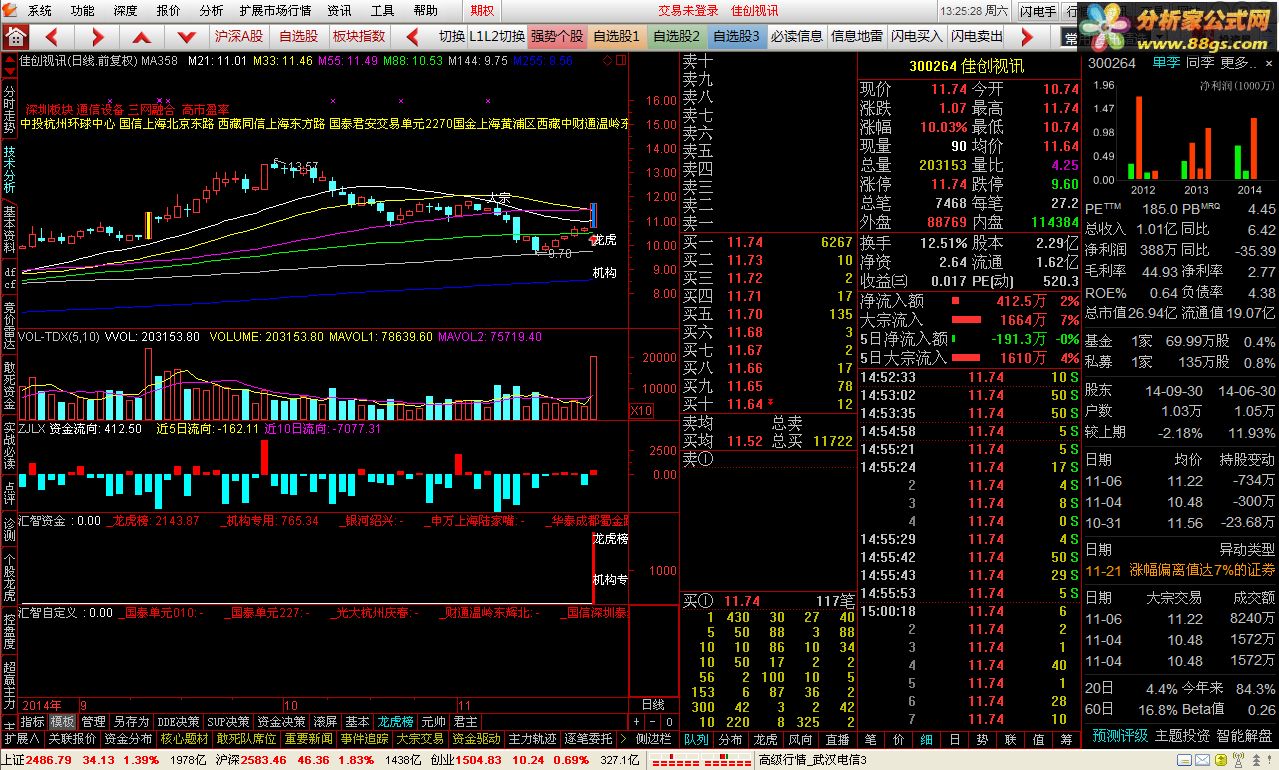Image resolution: width=1279 pixels, height=770 pixels.
Task: Open the 实战必读 sidebar panel
Action: click(9, 447)
